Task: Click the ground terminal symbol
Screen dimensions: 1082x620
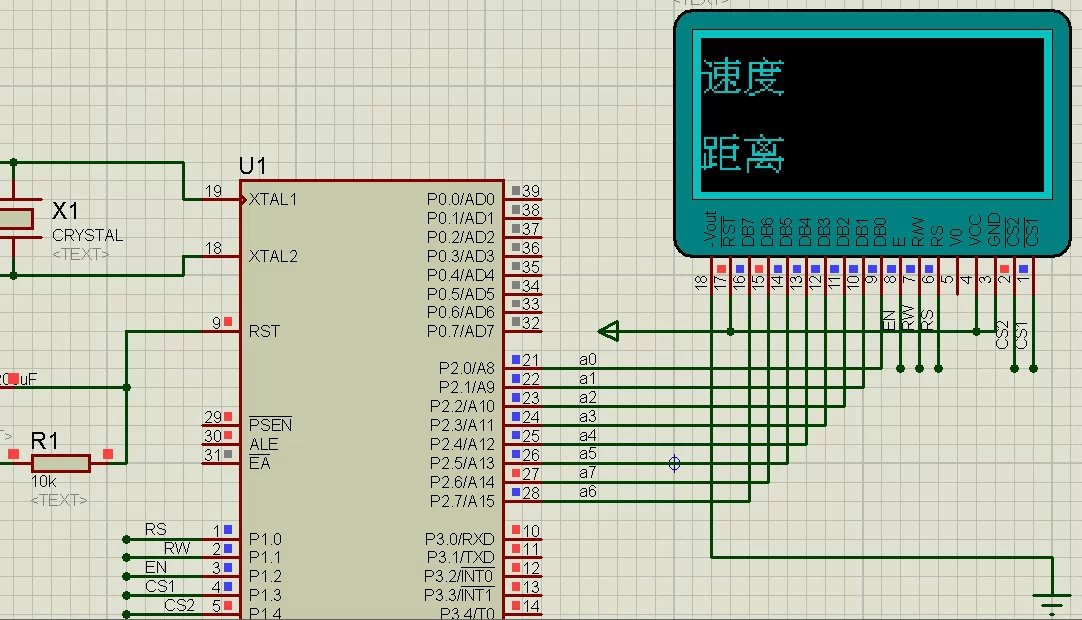Action: tap(1051, 603)
